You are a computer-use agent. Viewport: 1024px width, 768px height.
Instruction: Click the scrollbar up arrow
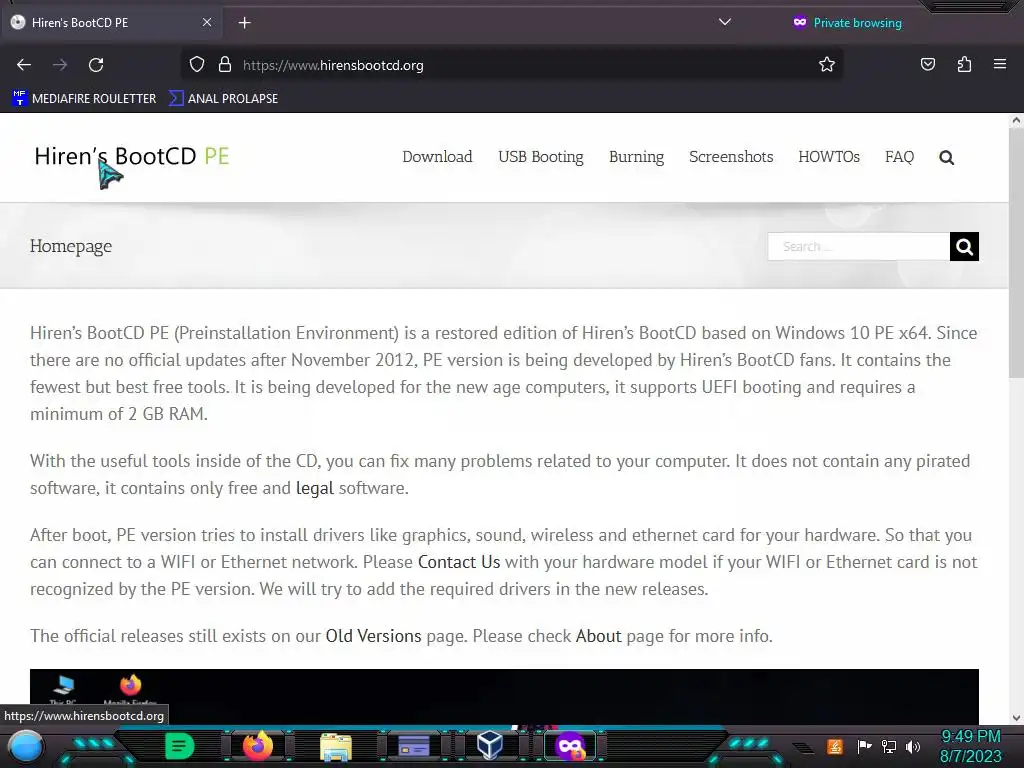click(x=1016, y=120)
